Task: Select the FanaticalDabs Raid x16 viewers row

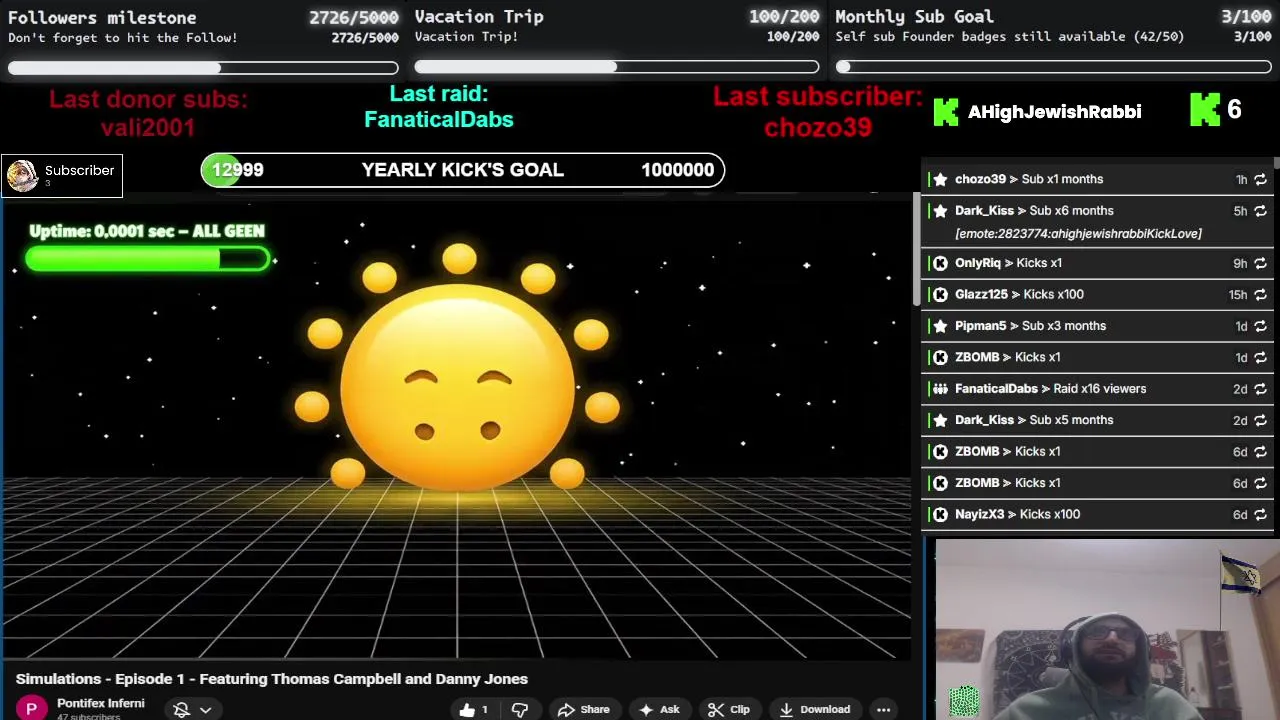Action: (x=1097, y=389)
